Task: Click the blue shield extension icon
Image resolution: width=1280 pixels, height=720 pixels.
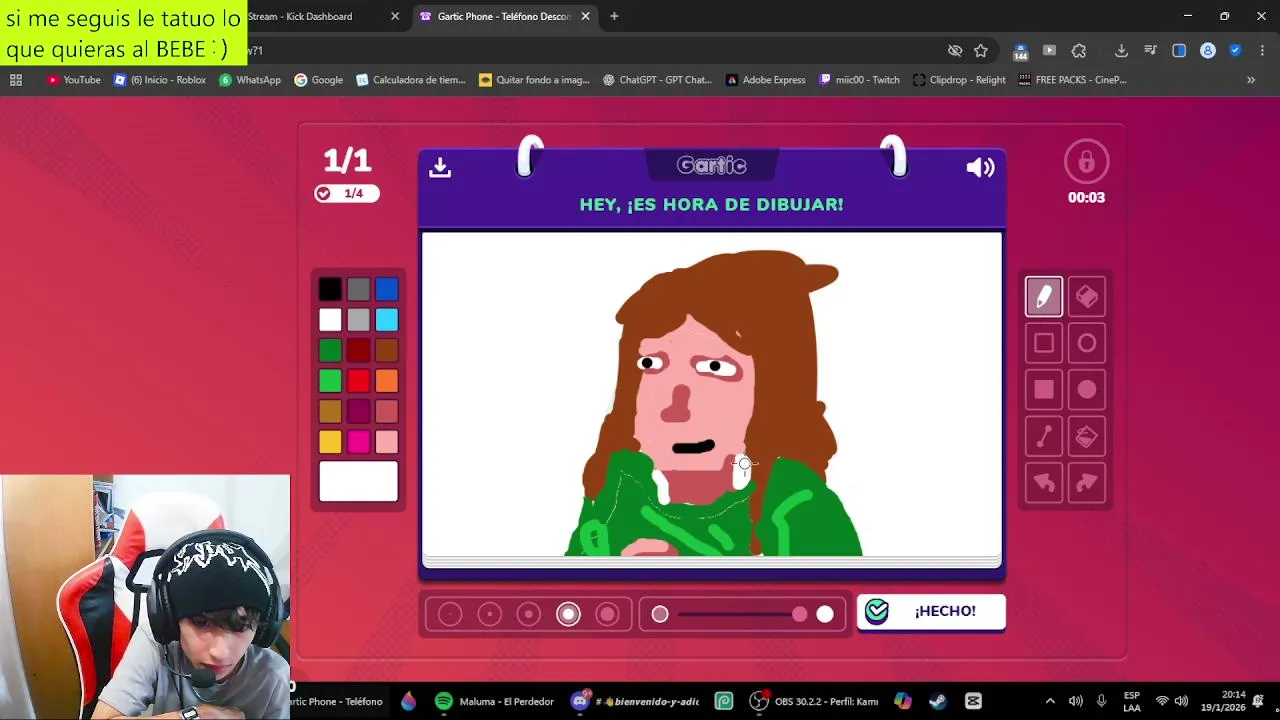Action: pyautogui.click(x=1236, y=50)
